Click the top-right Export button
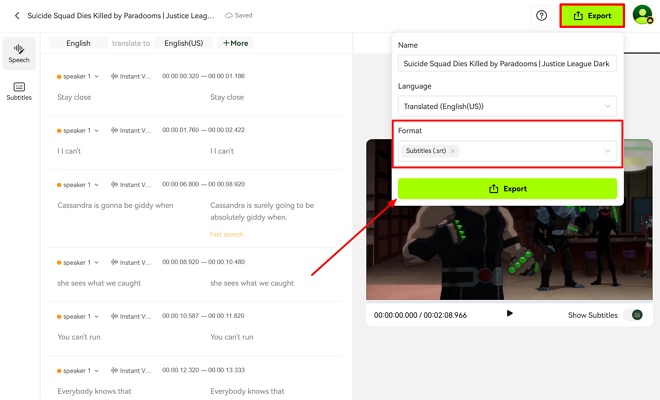 pyautogui.click(x=592, y=16)
